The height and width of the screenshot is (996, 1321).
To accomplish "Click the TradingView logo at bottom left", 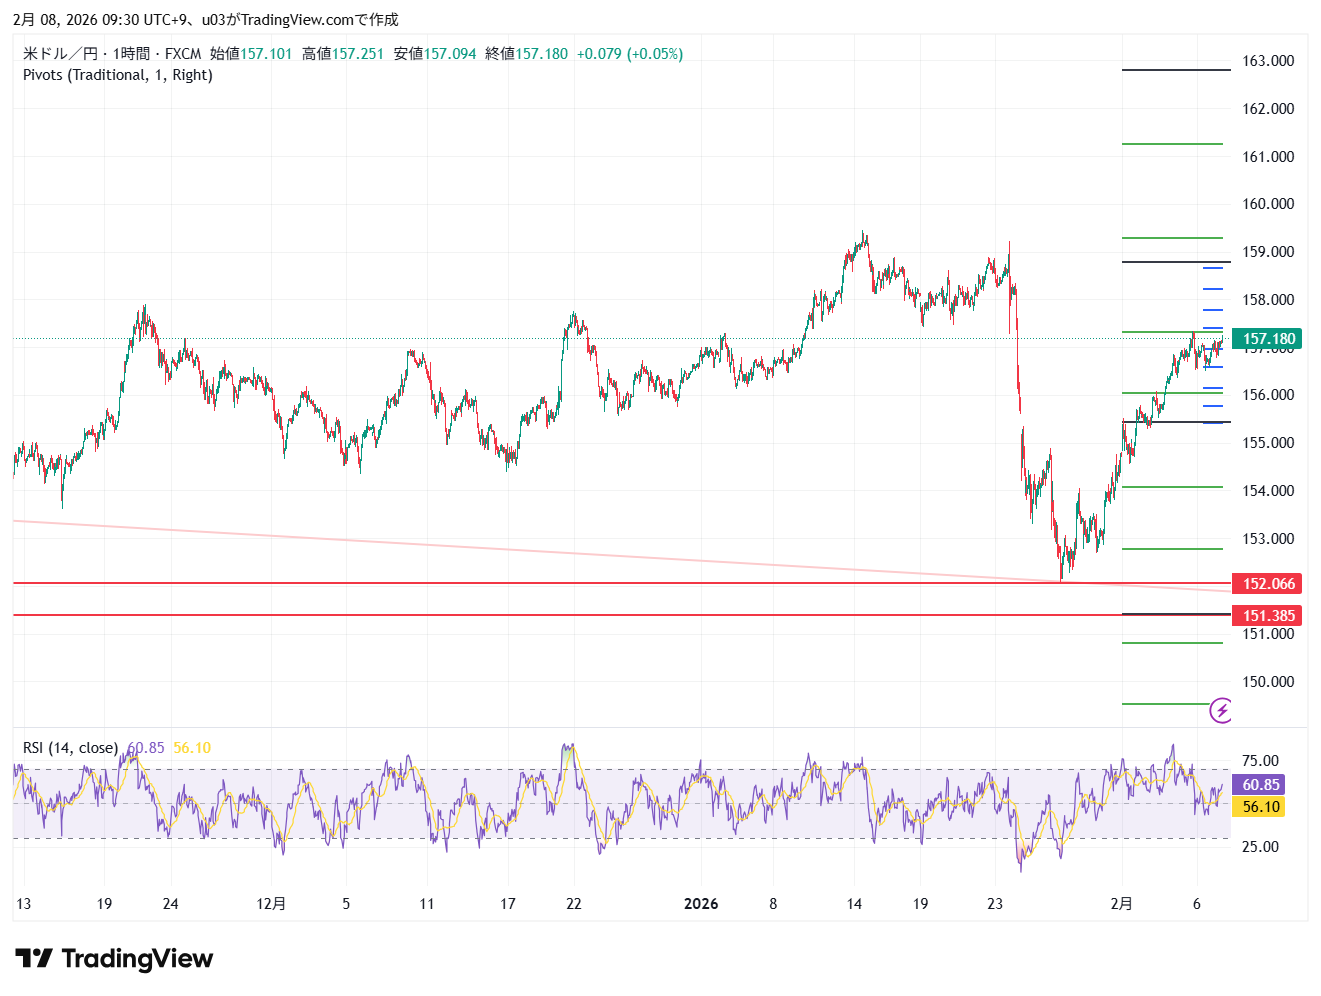I will click(x=114, y=959).
